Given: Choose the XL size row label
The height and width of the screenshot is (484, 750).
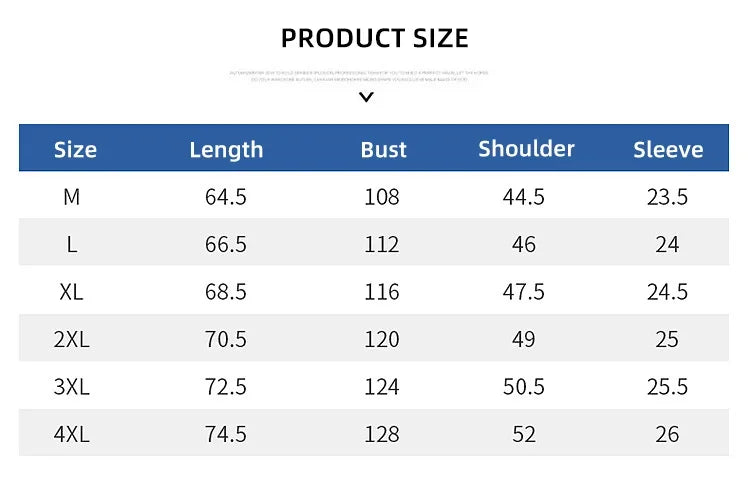Looking at the screenshot, I should [71, 292].
